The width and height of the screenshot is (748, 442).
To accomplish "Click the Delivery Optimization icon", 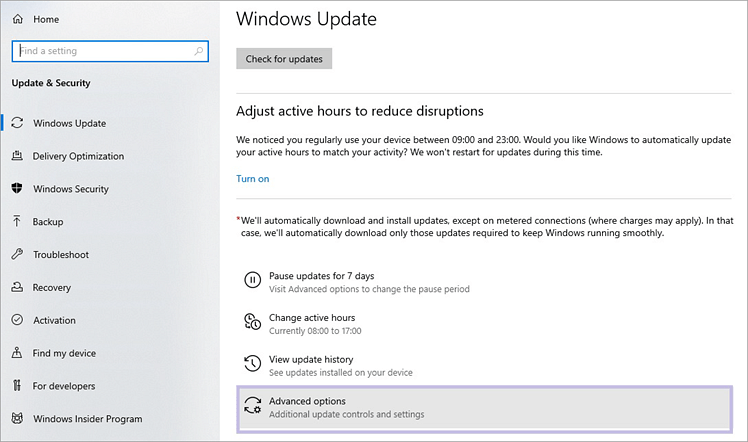I will (17, 156).
